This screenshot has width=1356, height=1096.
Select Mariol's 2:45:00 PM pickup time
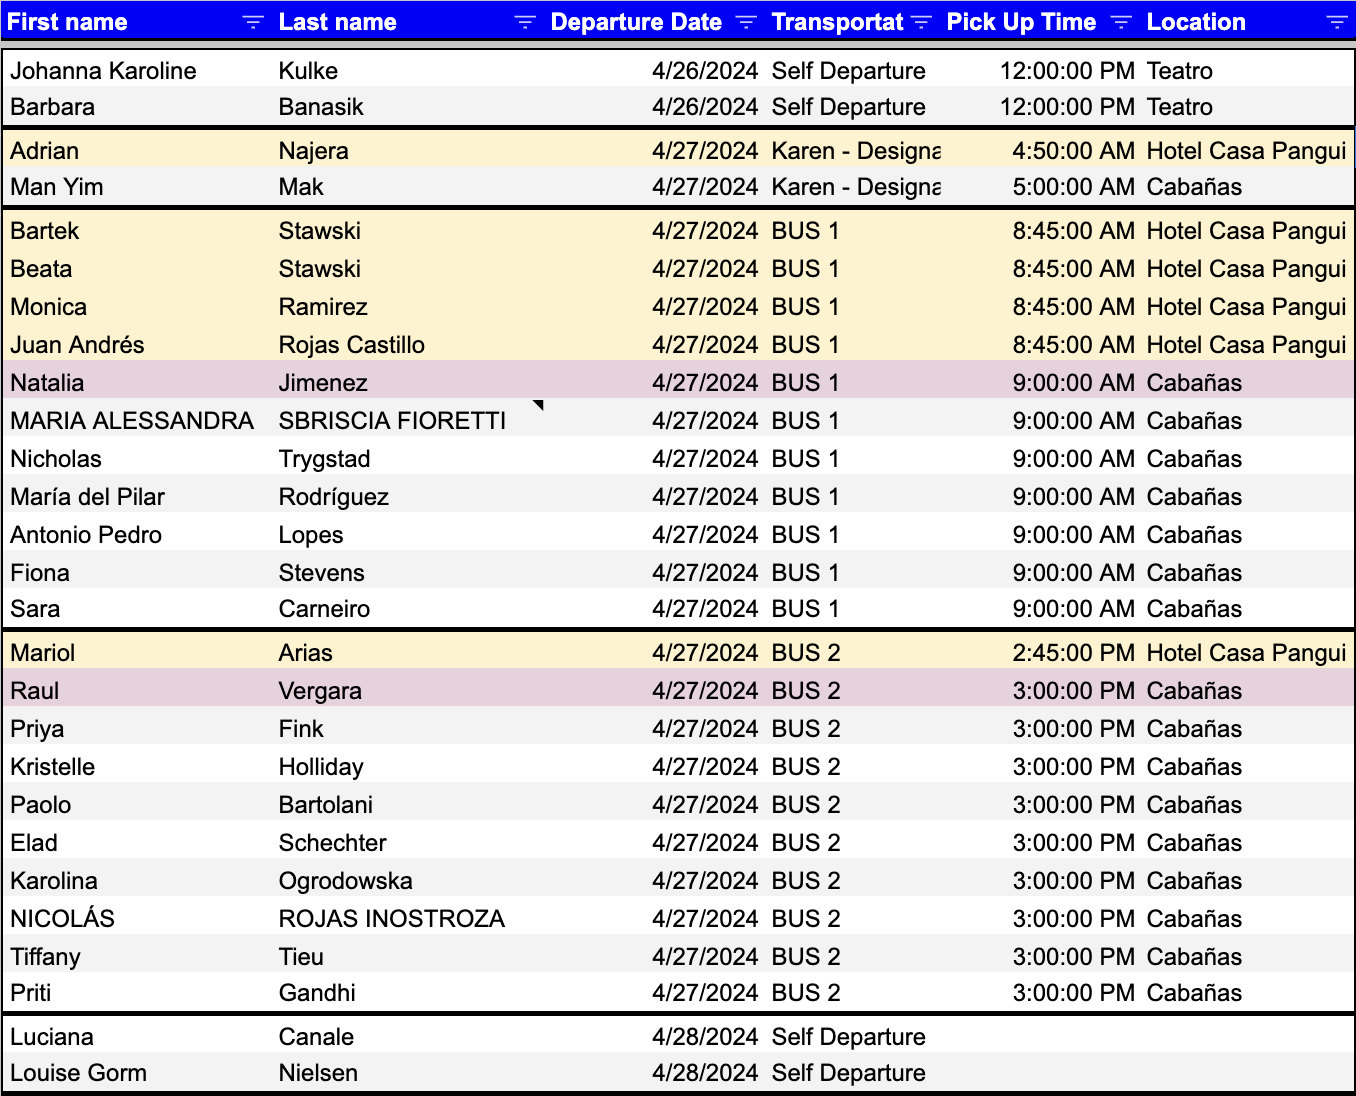[x=1073, y=653]
